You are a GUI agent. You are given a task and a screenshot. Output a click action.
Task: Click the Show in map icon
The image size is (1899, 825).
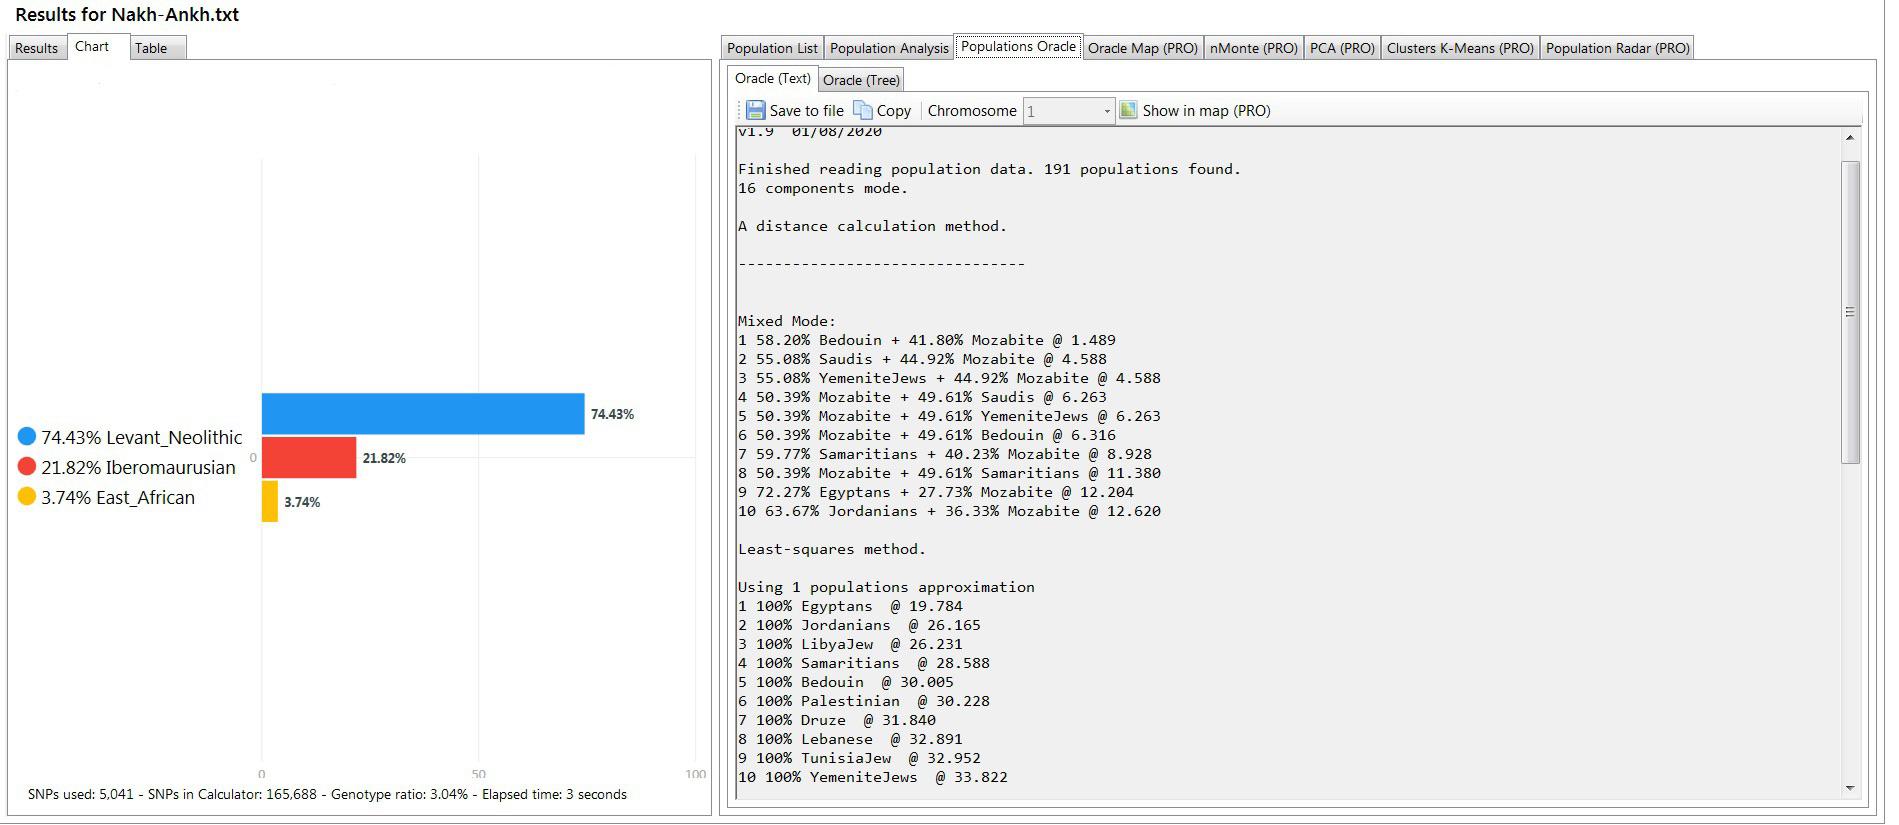(1128, 110)
